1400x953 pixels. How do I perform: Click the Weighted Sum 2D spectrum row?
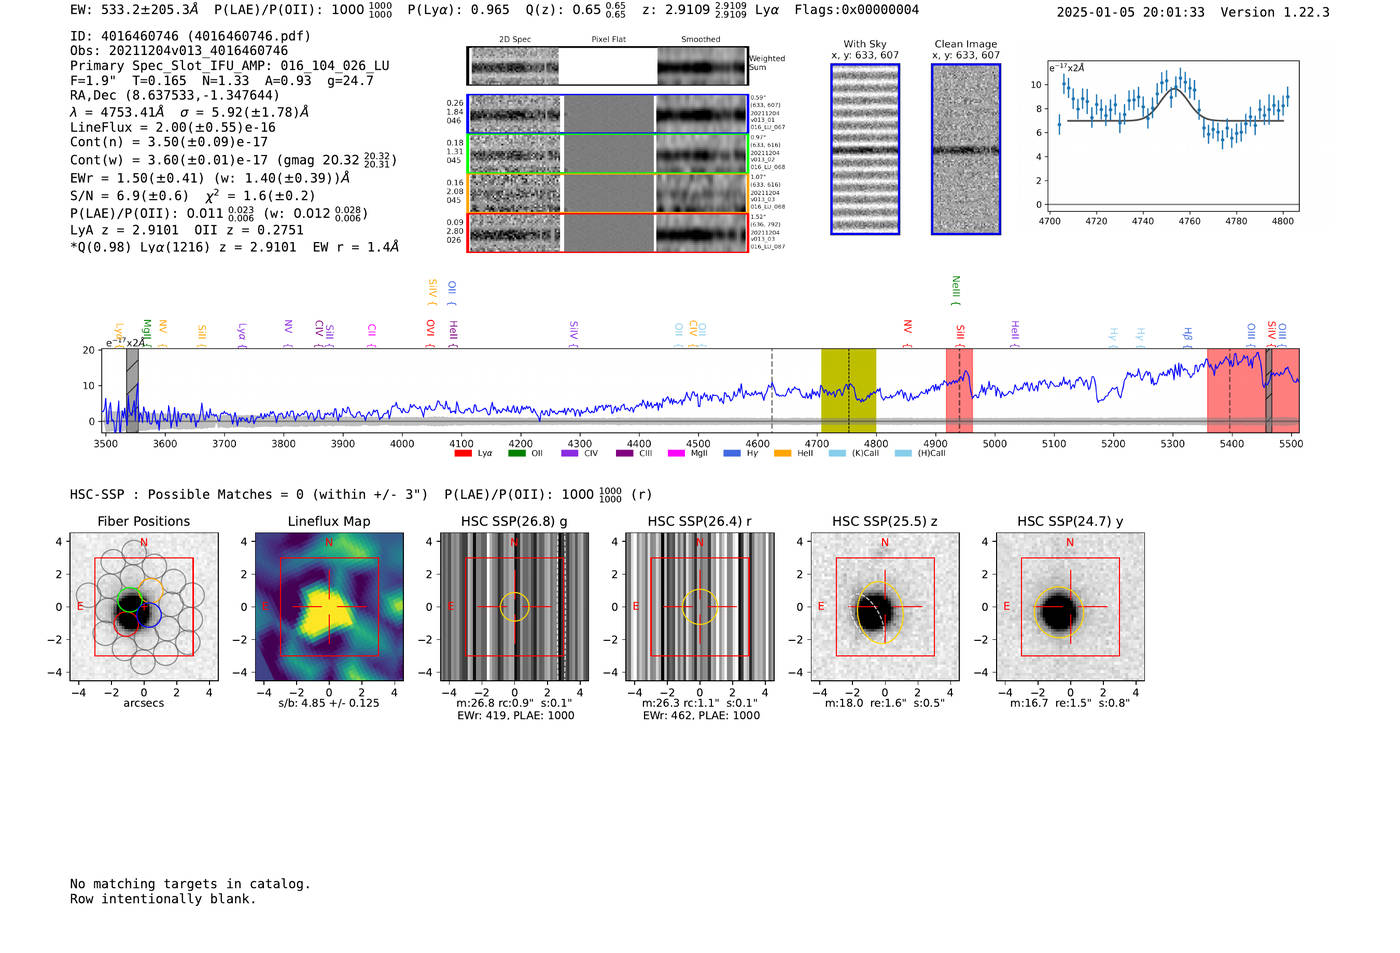tap(608, 66)
